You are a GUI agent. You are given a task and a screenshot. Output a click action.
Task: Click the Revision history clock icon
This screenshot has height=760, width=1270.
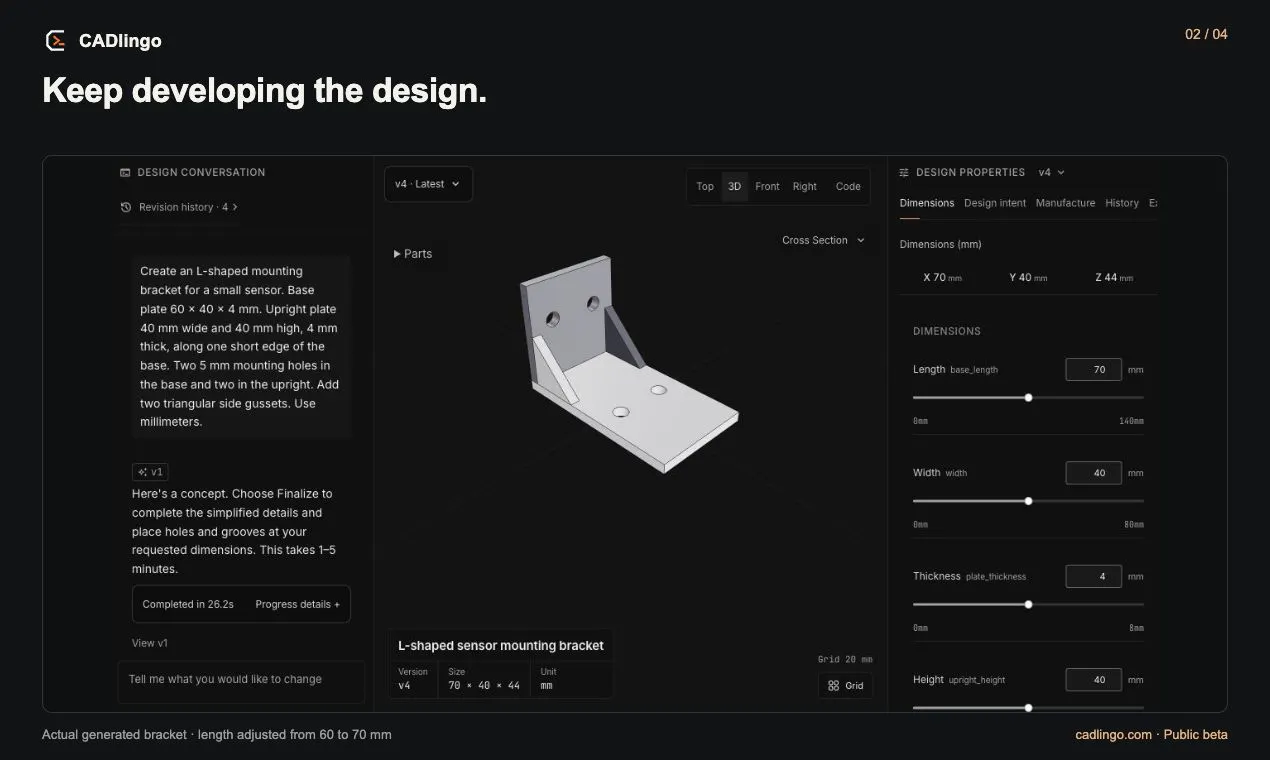click(x=125, y=207)
